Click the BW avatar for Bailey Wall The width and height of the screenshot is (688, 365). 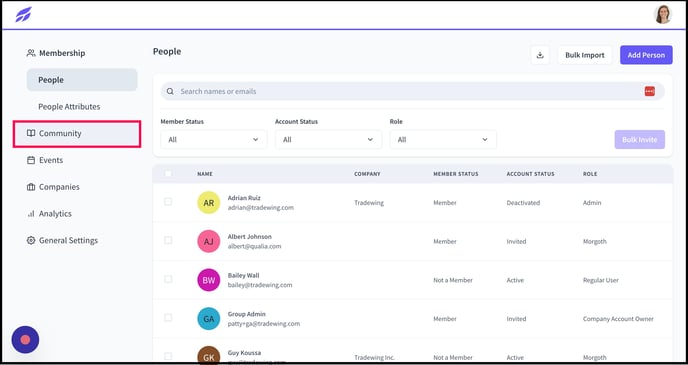[x=208, y=280]
